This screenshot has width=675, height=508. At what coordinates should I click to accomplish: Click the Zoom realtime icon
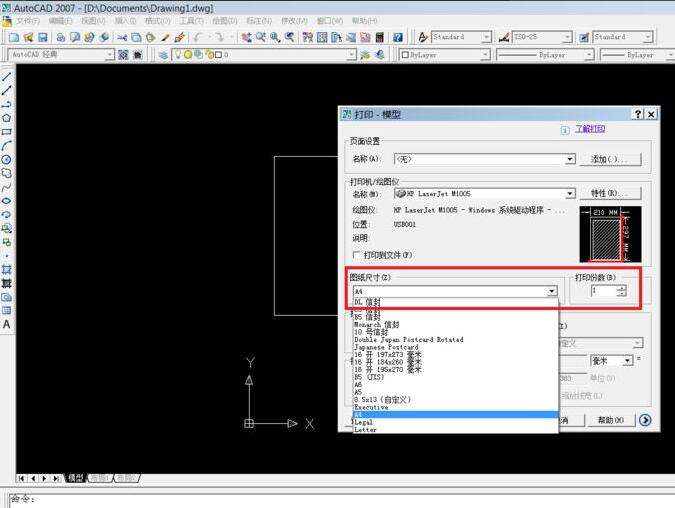point(260,37)
